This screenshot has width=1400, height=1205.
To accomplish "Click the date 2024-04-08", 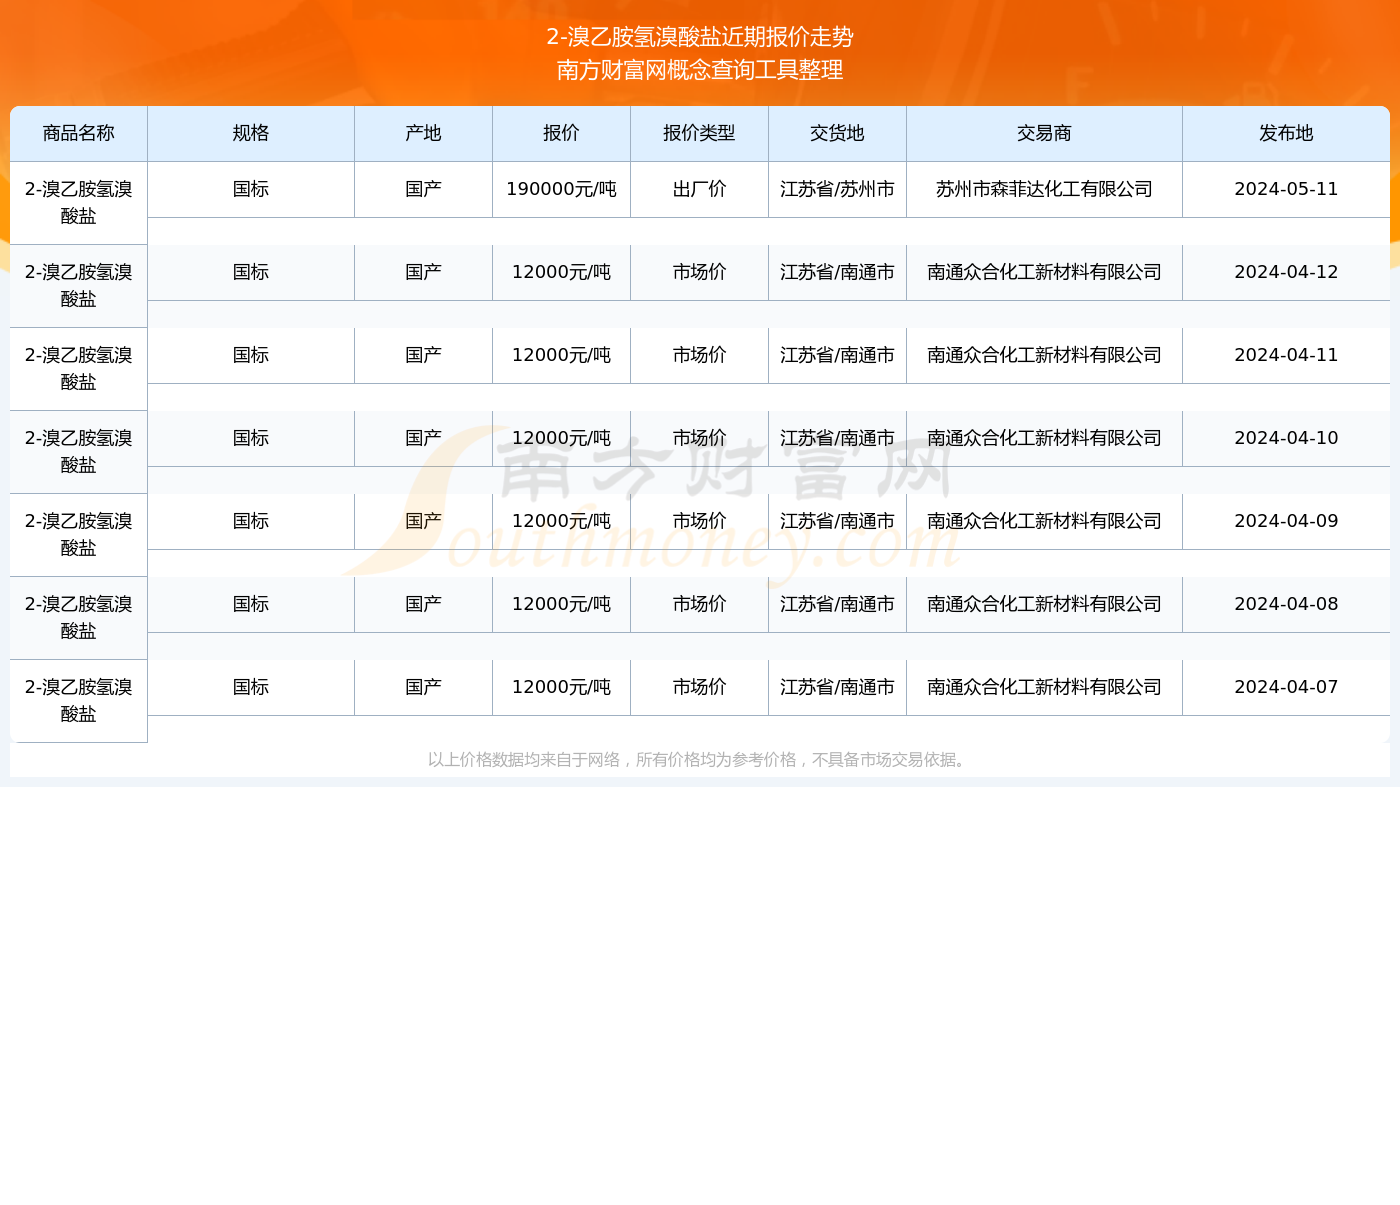I will [1286, 604].
